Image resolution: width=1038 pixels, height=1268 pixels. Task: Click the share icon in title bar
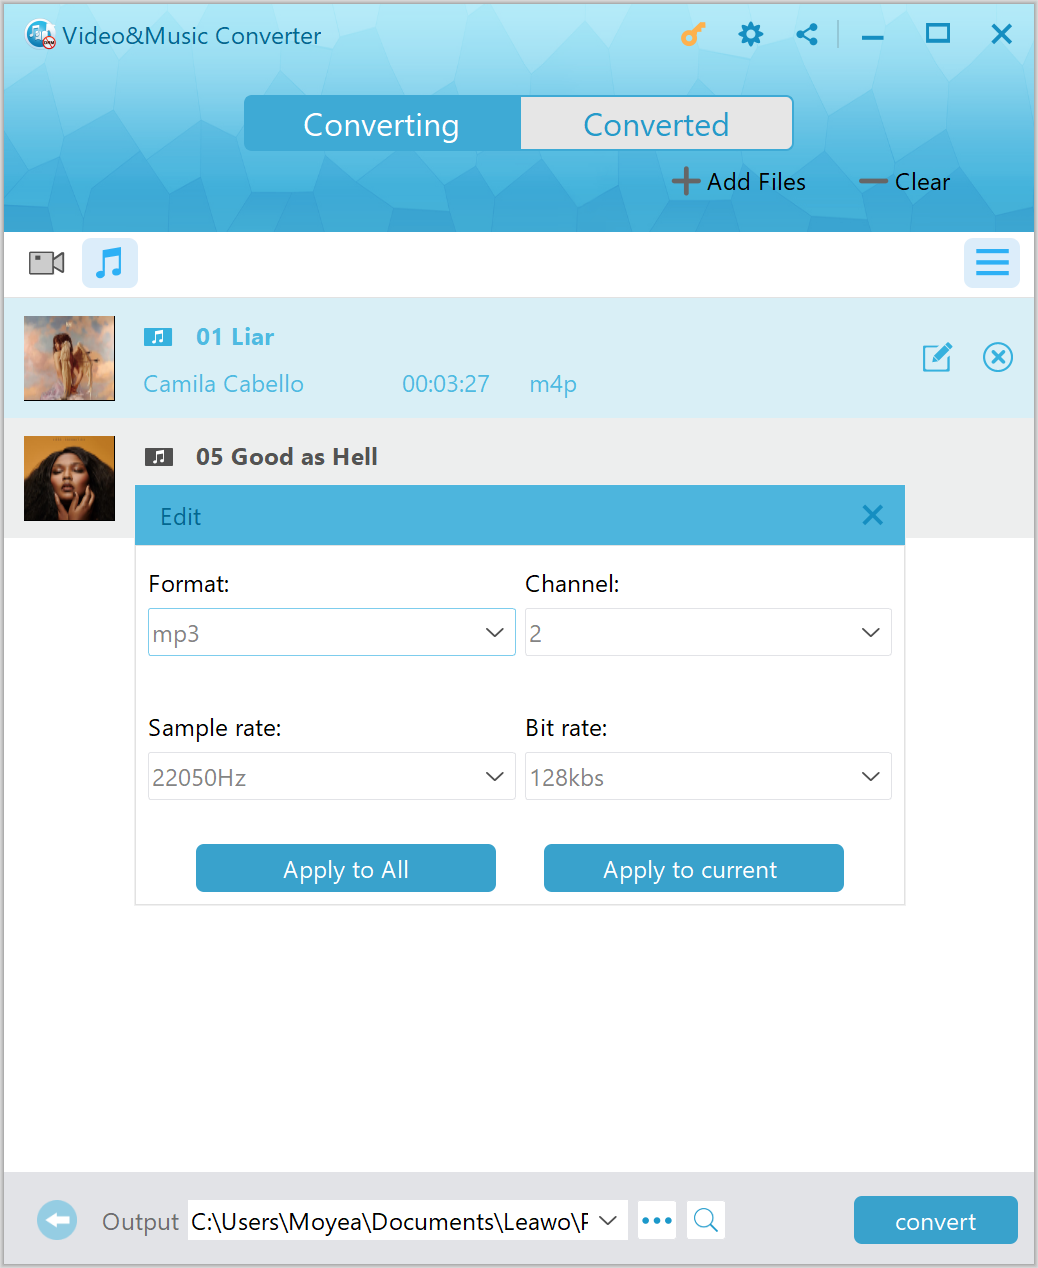[x=807, y=35]
